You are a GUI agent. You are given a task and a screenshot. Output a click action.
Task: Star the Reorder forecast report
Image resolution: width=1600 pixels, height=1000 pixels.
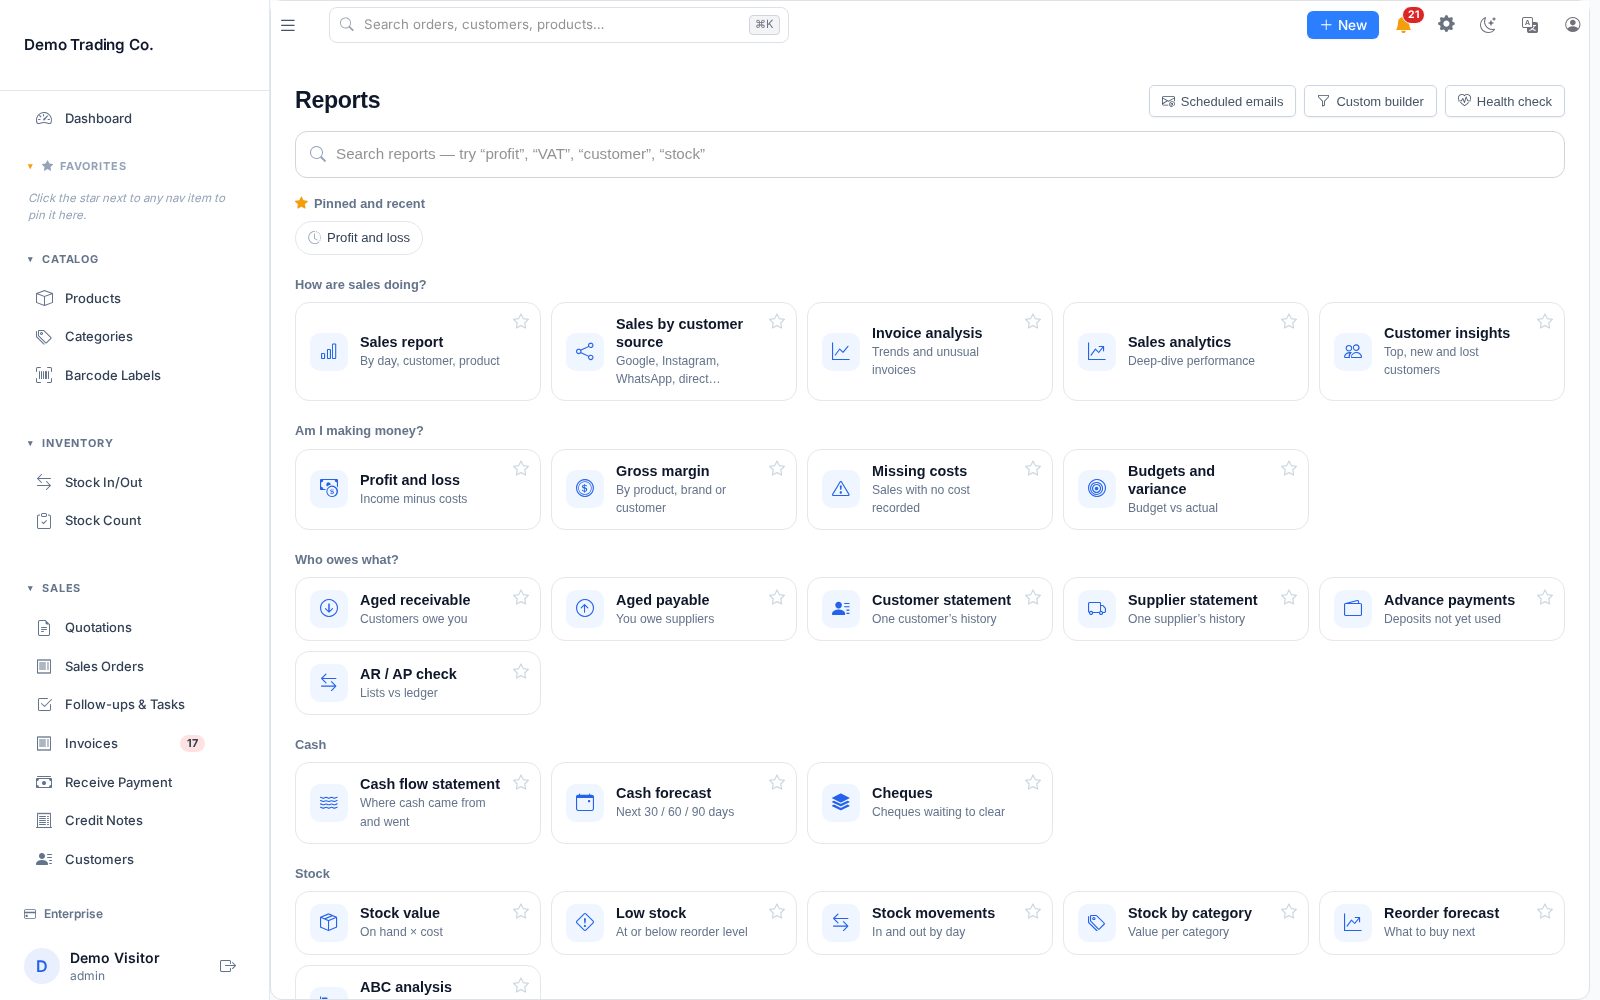click(1545, 911)
